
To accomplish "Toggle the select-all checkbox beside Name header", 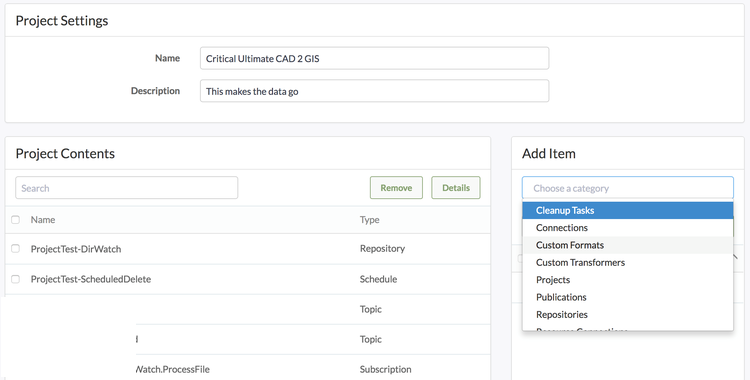I will tap(15, 220).
